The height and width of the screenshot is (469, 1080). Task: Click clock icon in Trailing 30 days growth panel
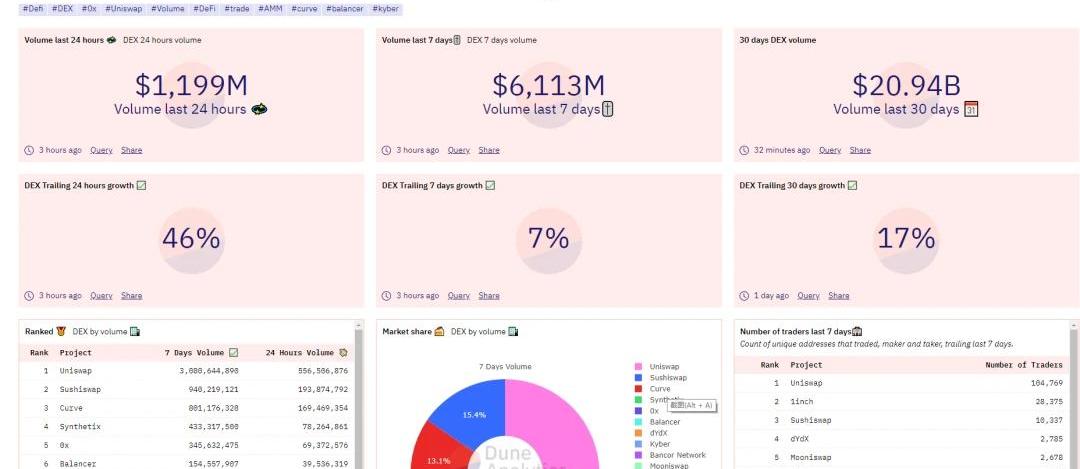[744, 296]
